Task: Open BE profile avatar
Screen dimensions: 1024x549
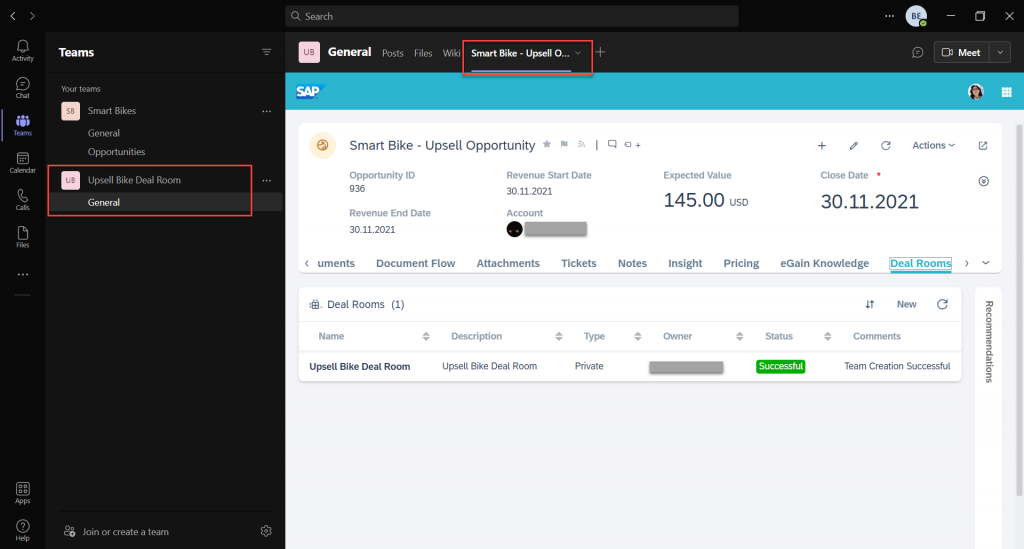Action: tap(916, 16)
